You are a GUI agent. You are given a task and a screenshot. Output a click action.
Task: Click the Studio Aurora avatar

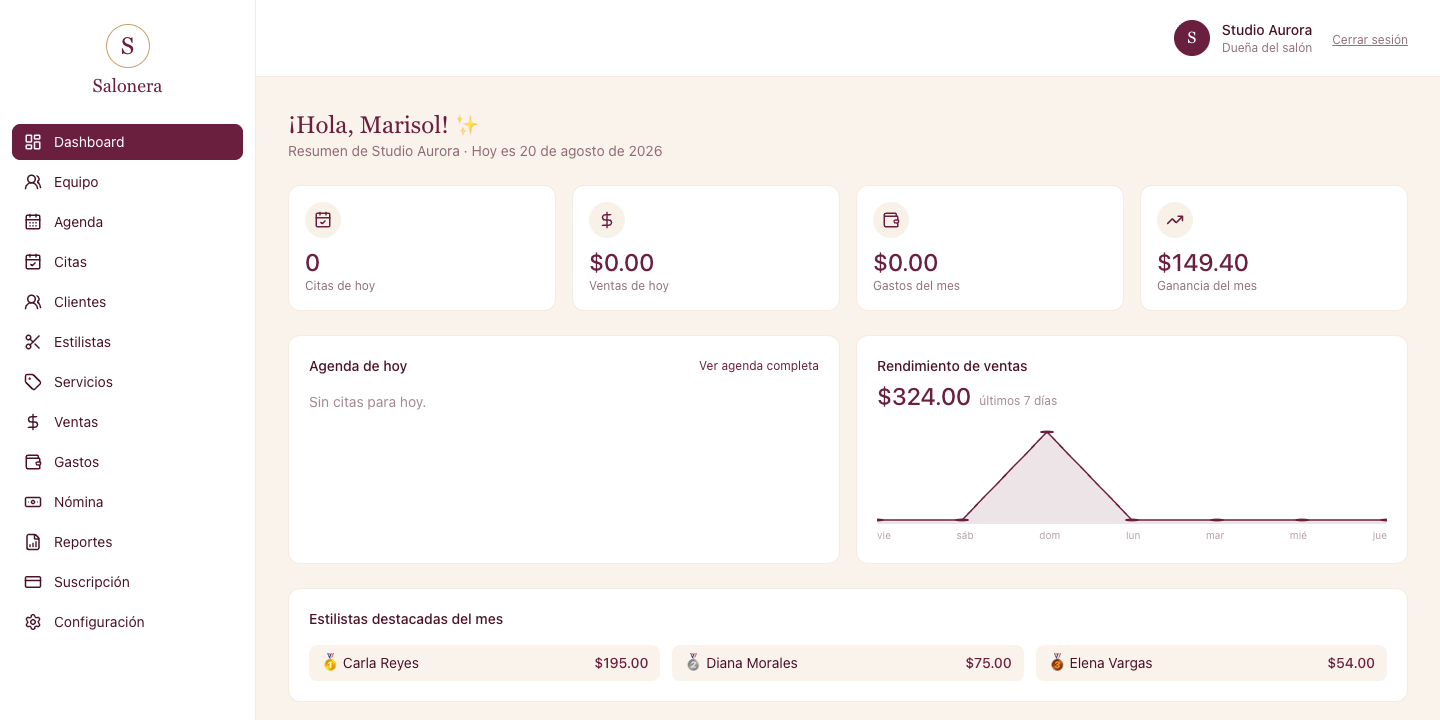1192,38
